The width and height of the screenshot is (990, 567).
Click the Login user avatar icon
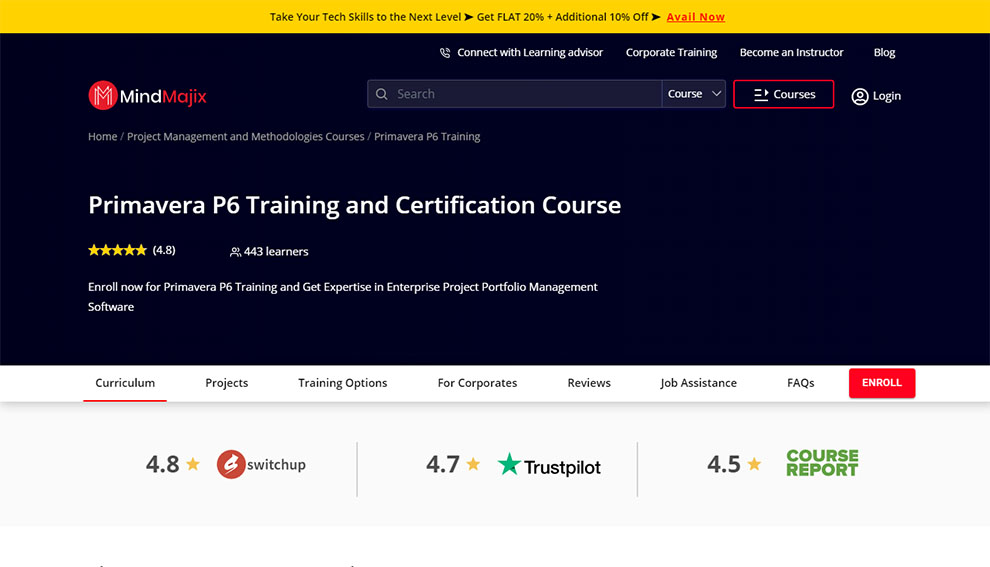point(859,96)
